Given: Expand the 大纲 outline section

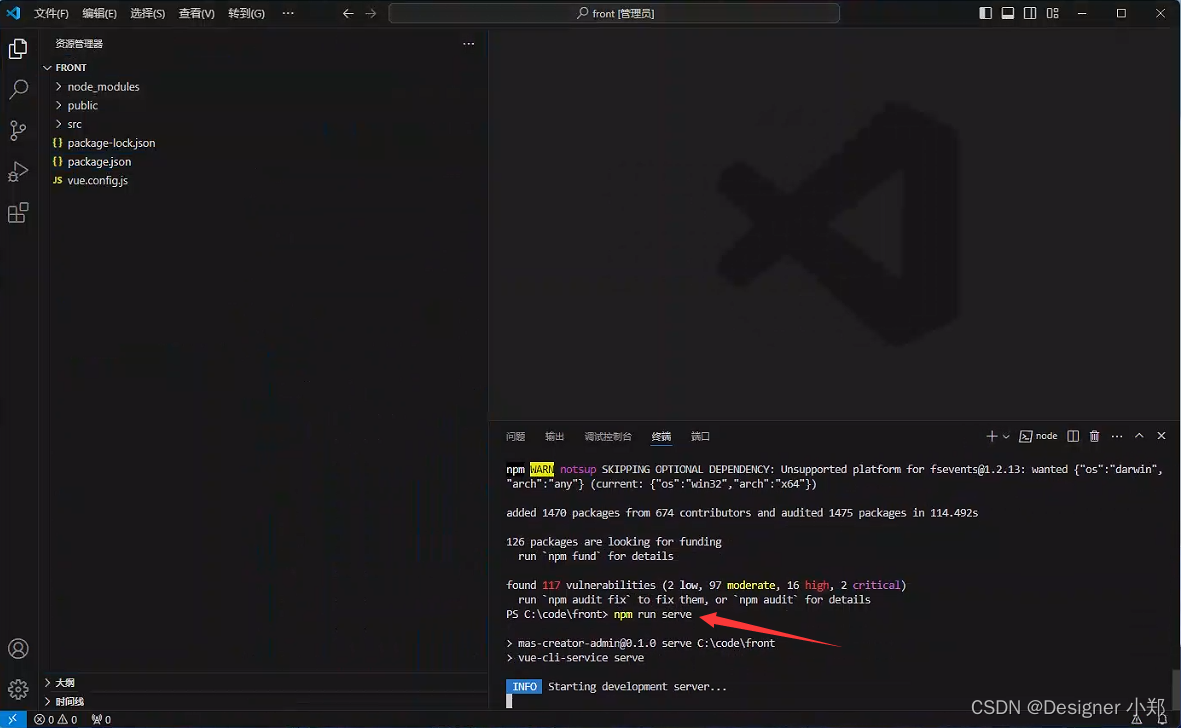Looking at the screenshot, I should tap(264, 683).
